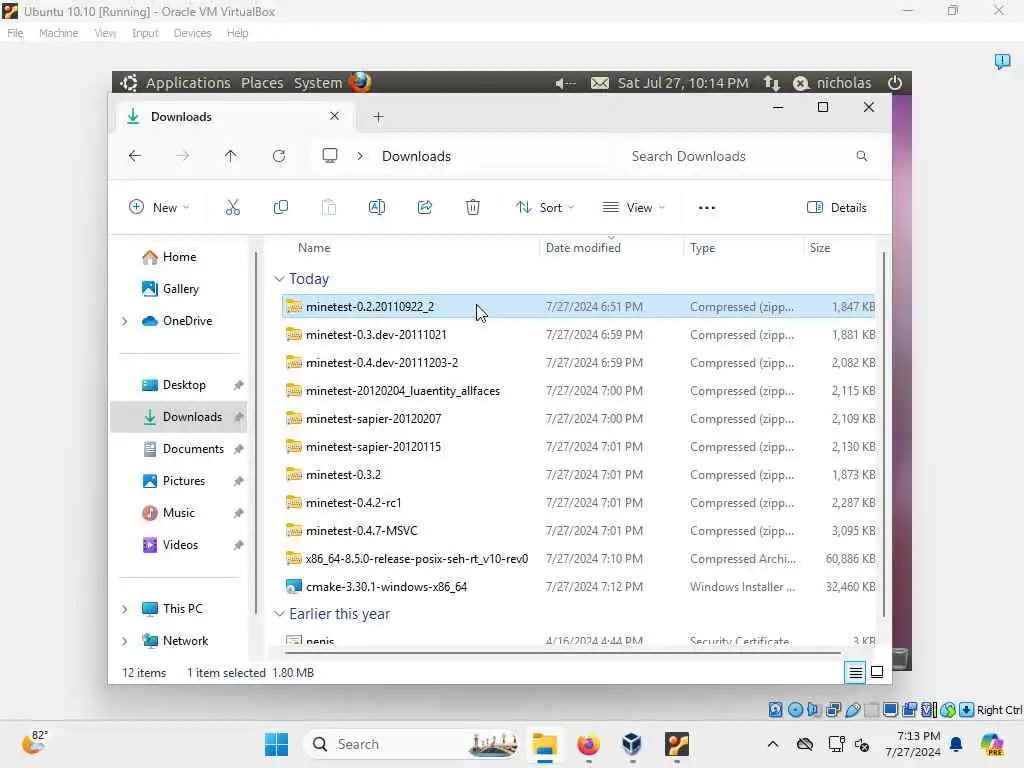Click the Cut scissors icon in the toolbar

232,208
